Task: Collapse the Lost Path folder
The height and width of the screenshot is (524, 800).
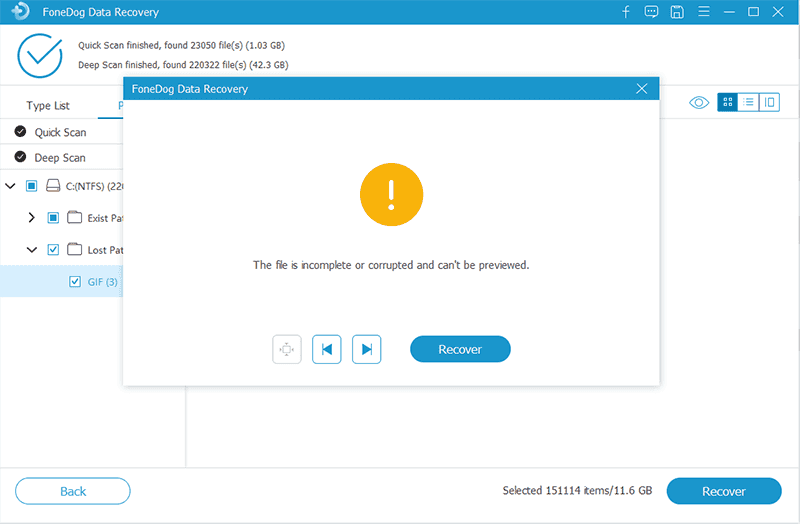Action: [x=31, y=250]
